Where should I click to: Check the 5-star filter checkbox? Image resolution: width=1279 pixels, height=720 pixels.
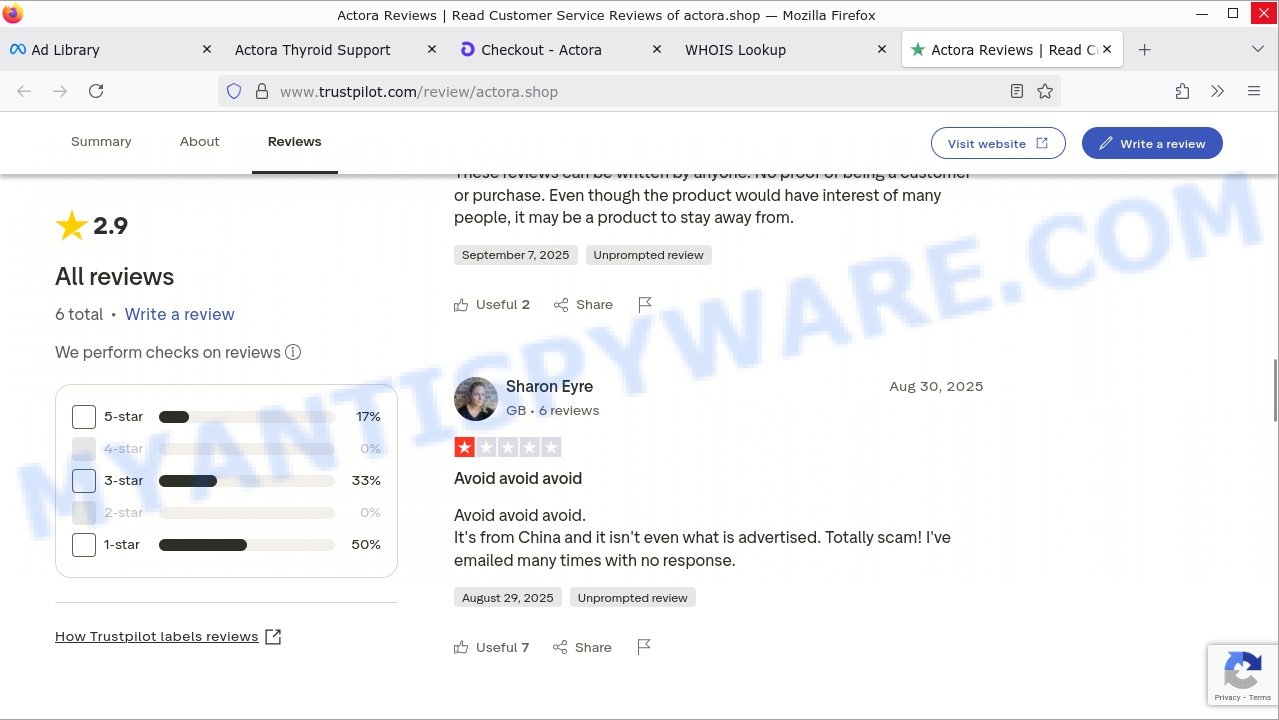tap(84, 417)
